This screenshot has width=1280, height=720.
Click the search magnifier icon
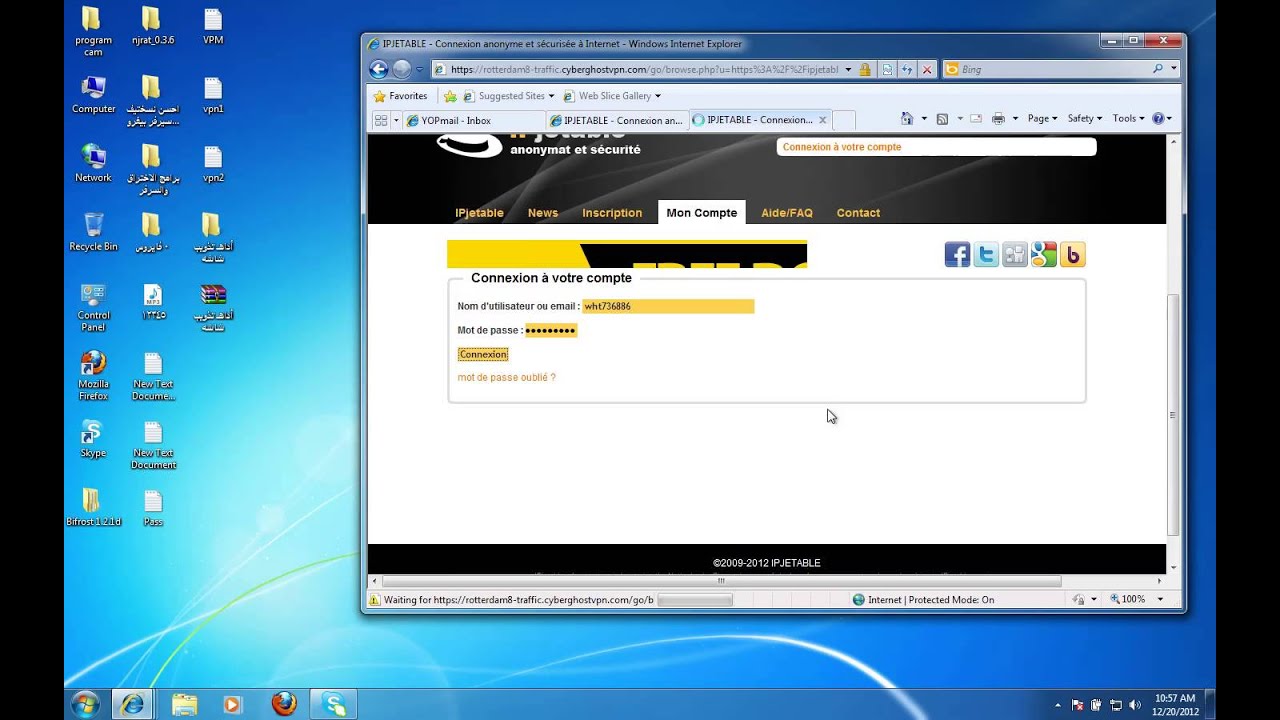1158,69
